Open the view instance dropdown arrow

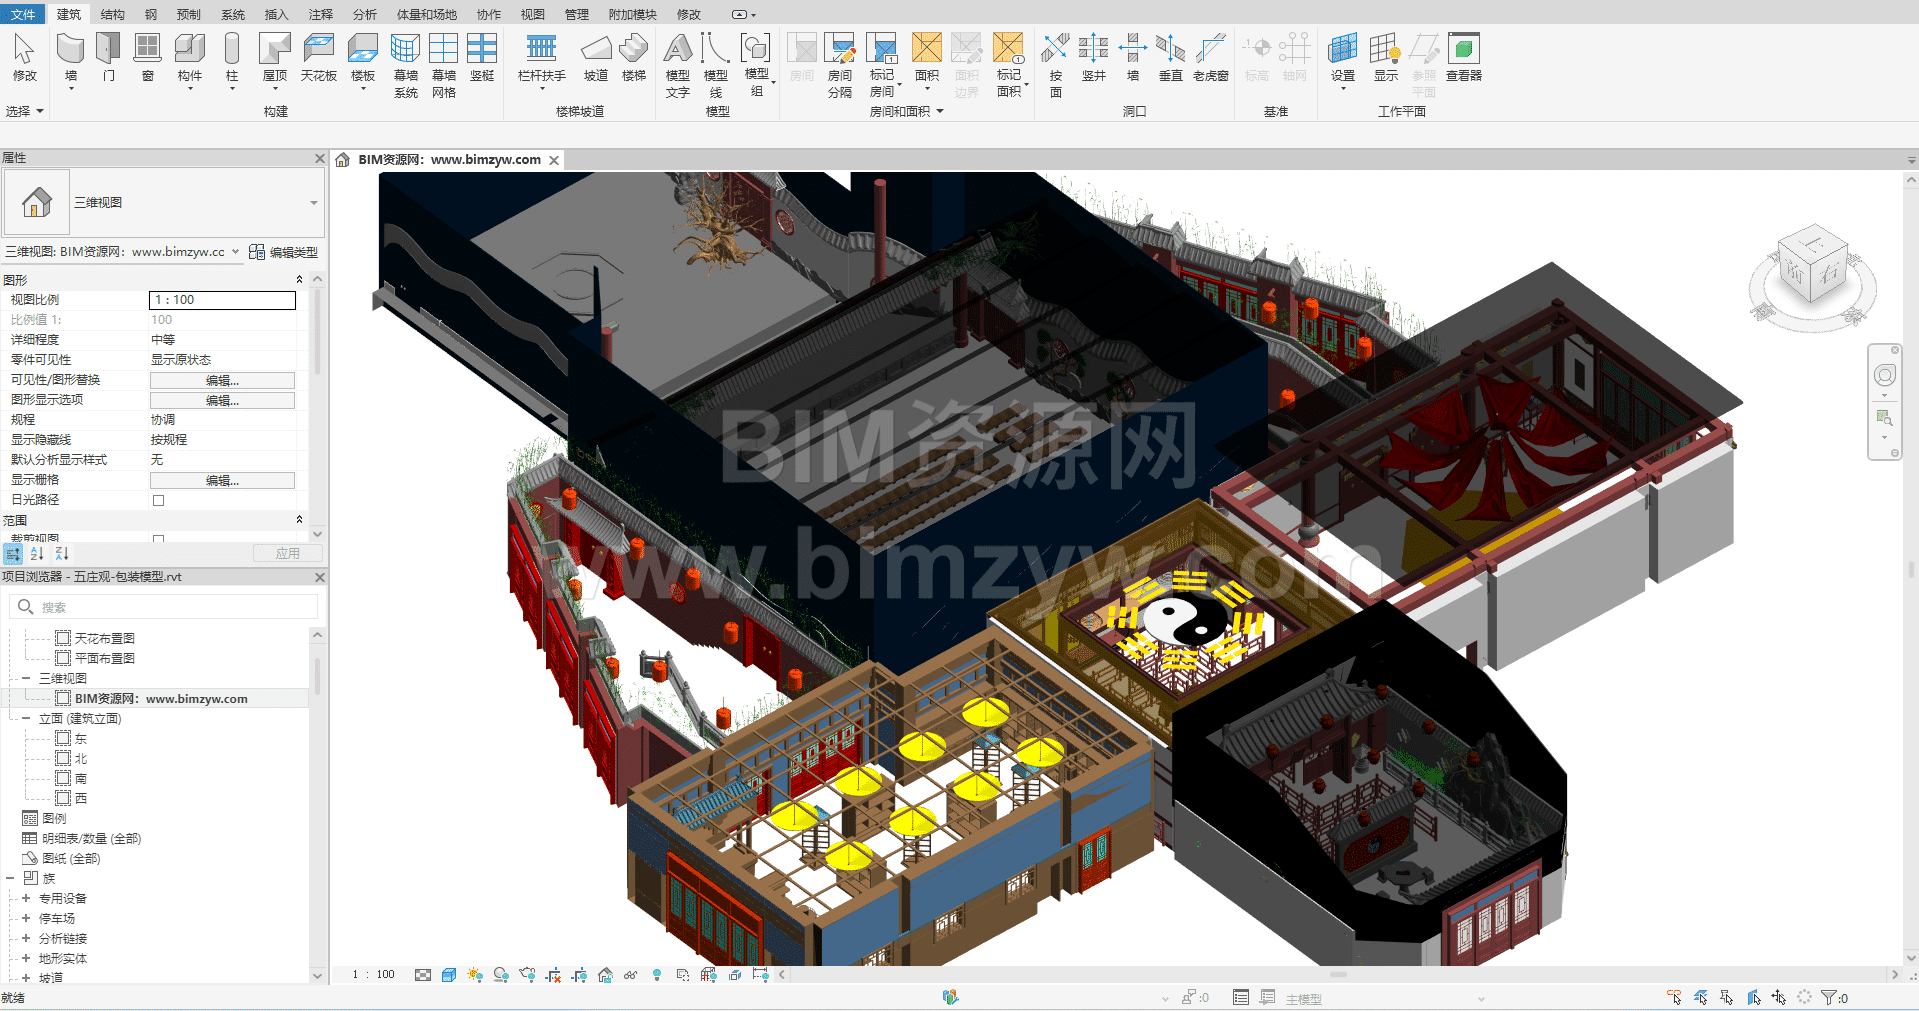[236, 252]
